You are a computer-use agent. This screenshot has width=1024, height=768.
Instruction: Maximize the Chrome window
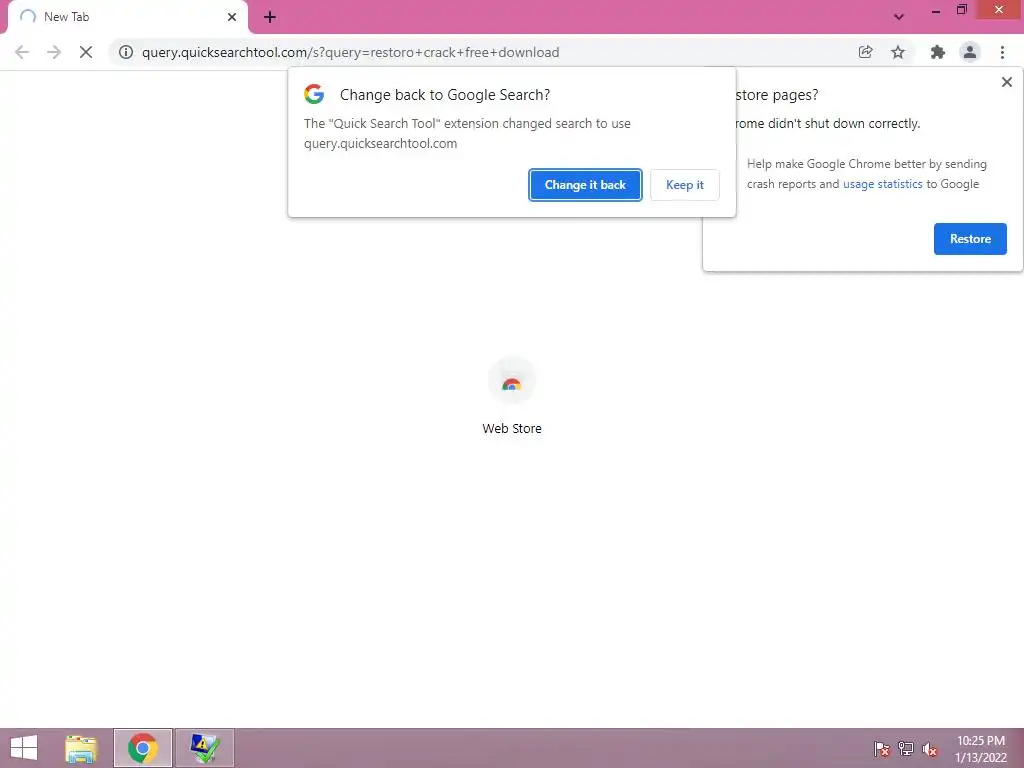pos(961,10)
